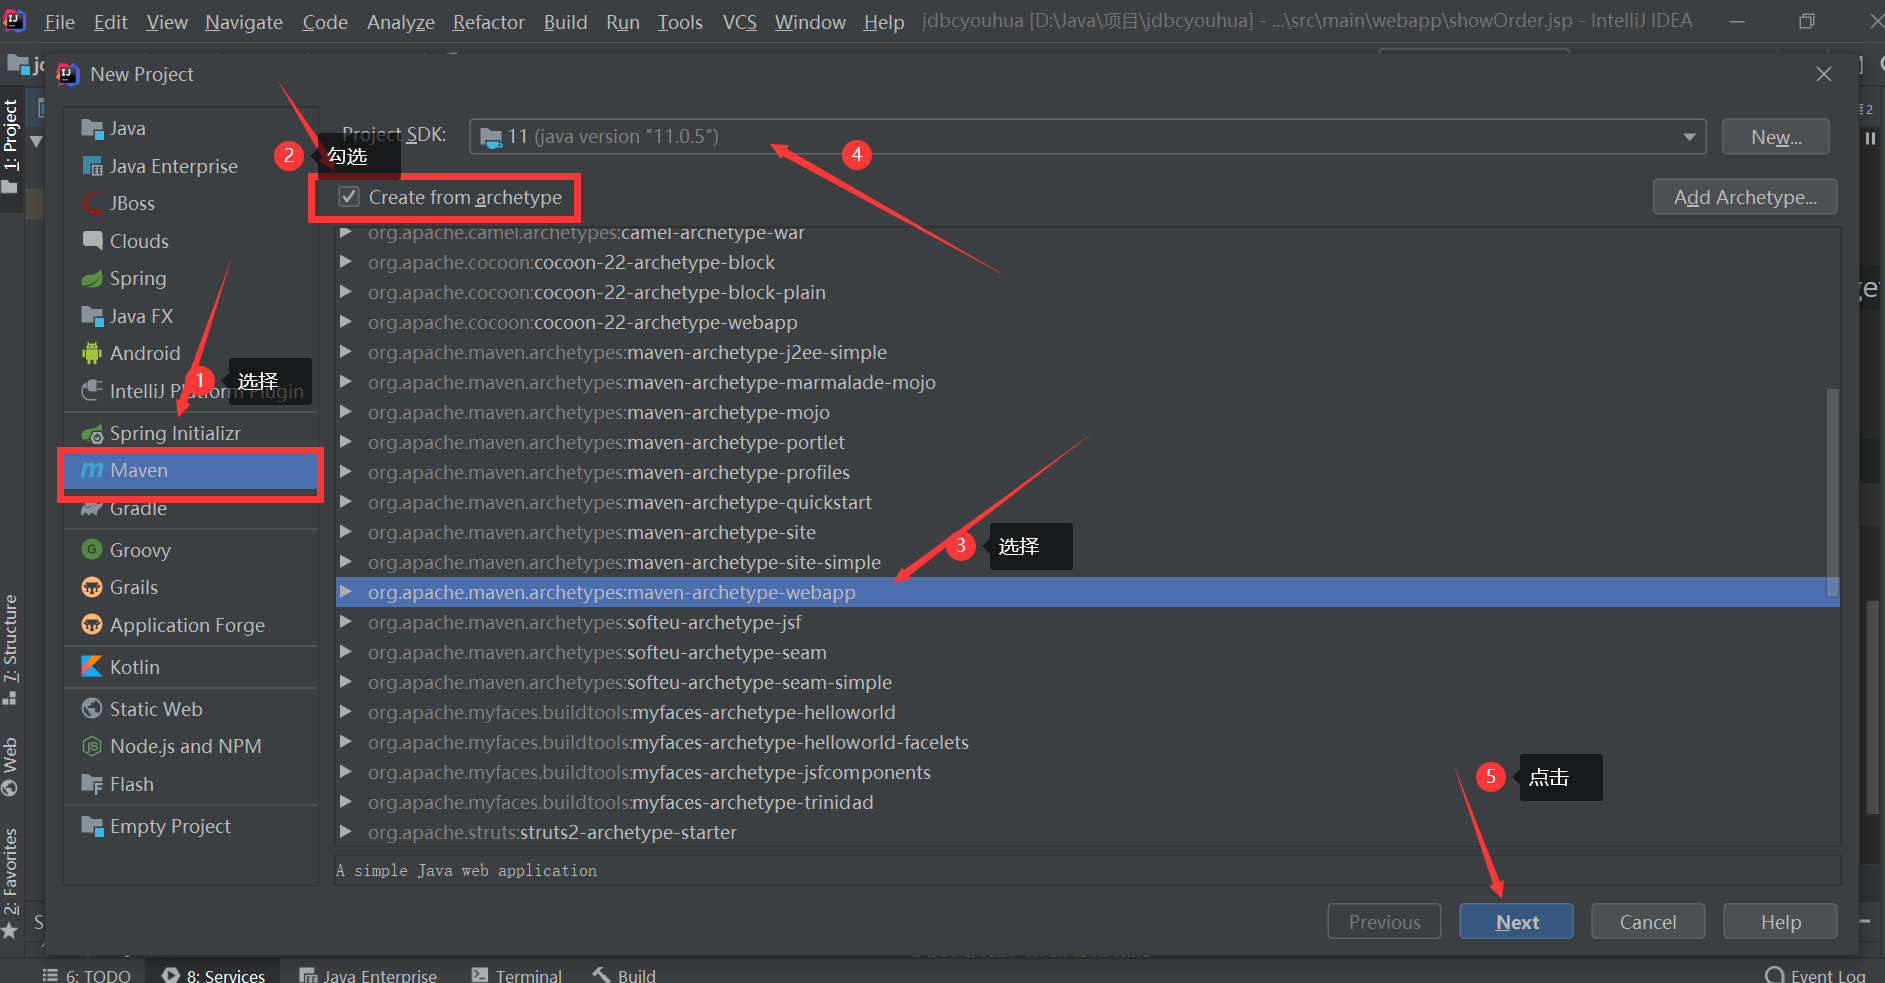Pick the Static Web globe icon
Image resolution: width=1885 pixels, height=983 pixels.
click(x=92, y=709)
